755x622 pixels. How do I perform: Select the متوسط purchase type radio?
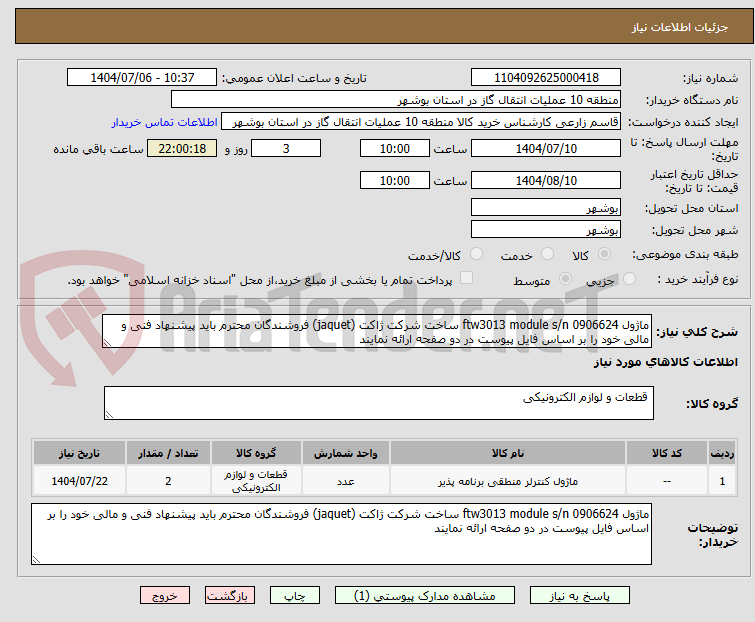pyautogui.click(x=565, y=279)
